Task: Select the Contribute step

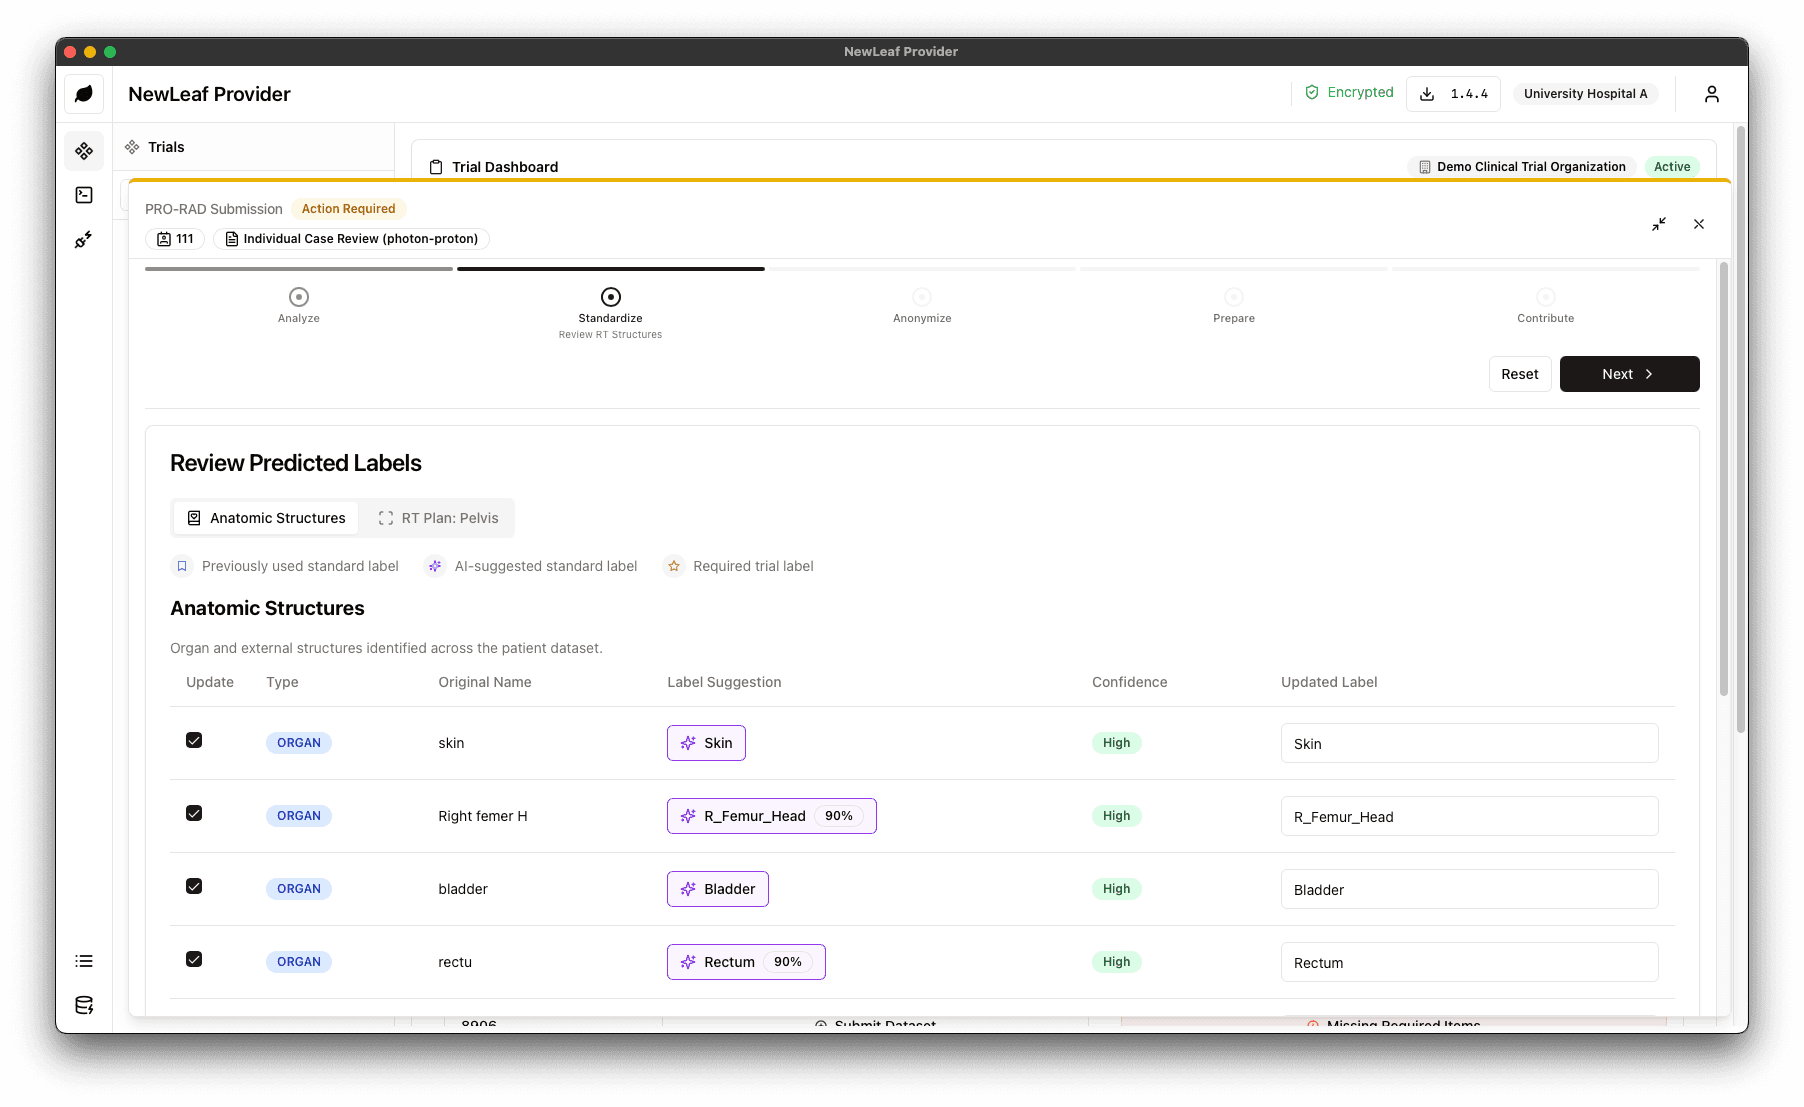Action: coord(1546,305)
